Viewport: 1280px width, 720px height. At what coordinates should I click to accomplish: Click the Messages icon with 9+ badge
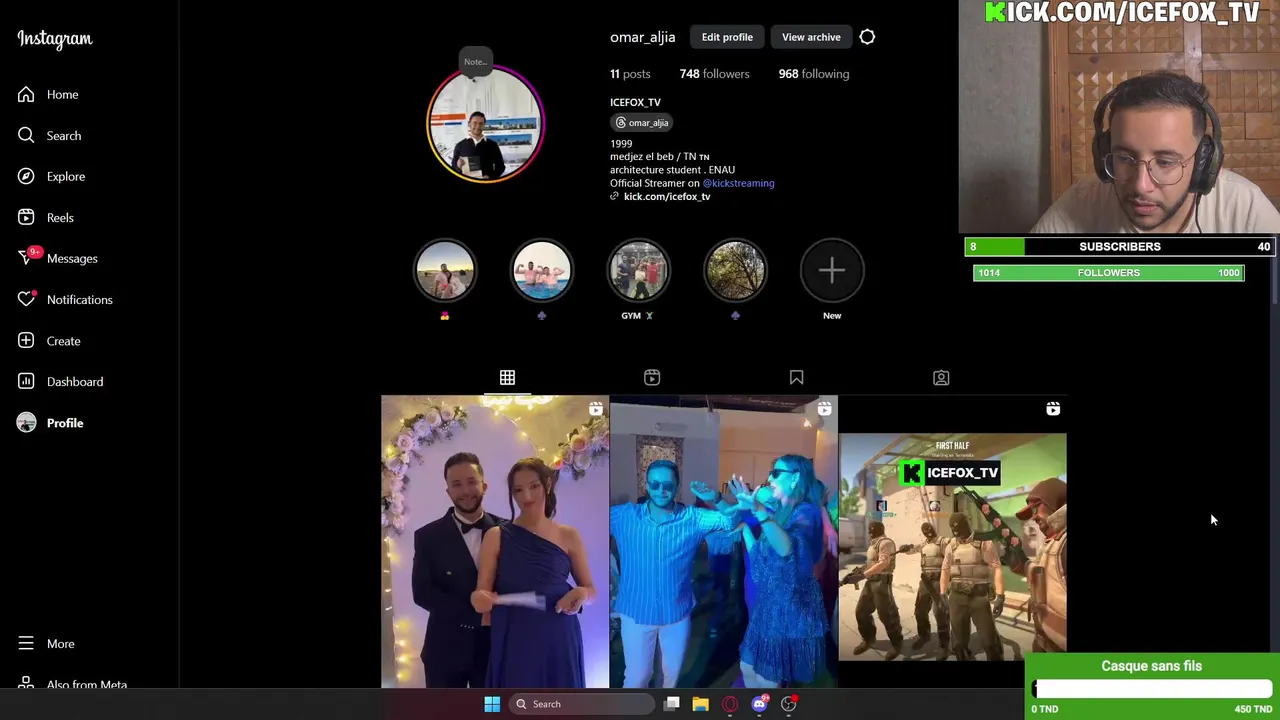28,257
